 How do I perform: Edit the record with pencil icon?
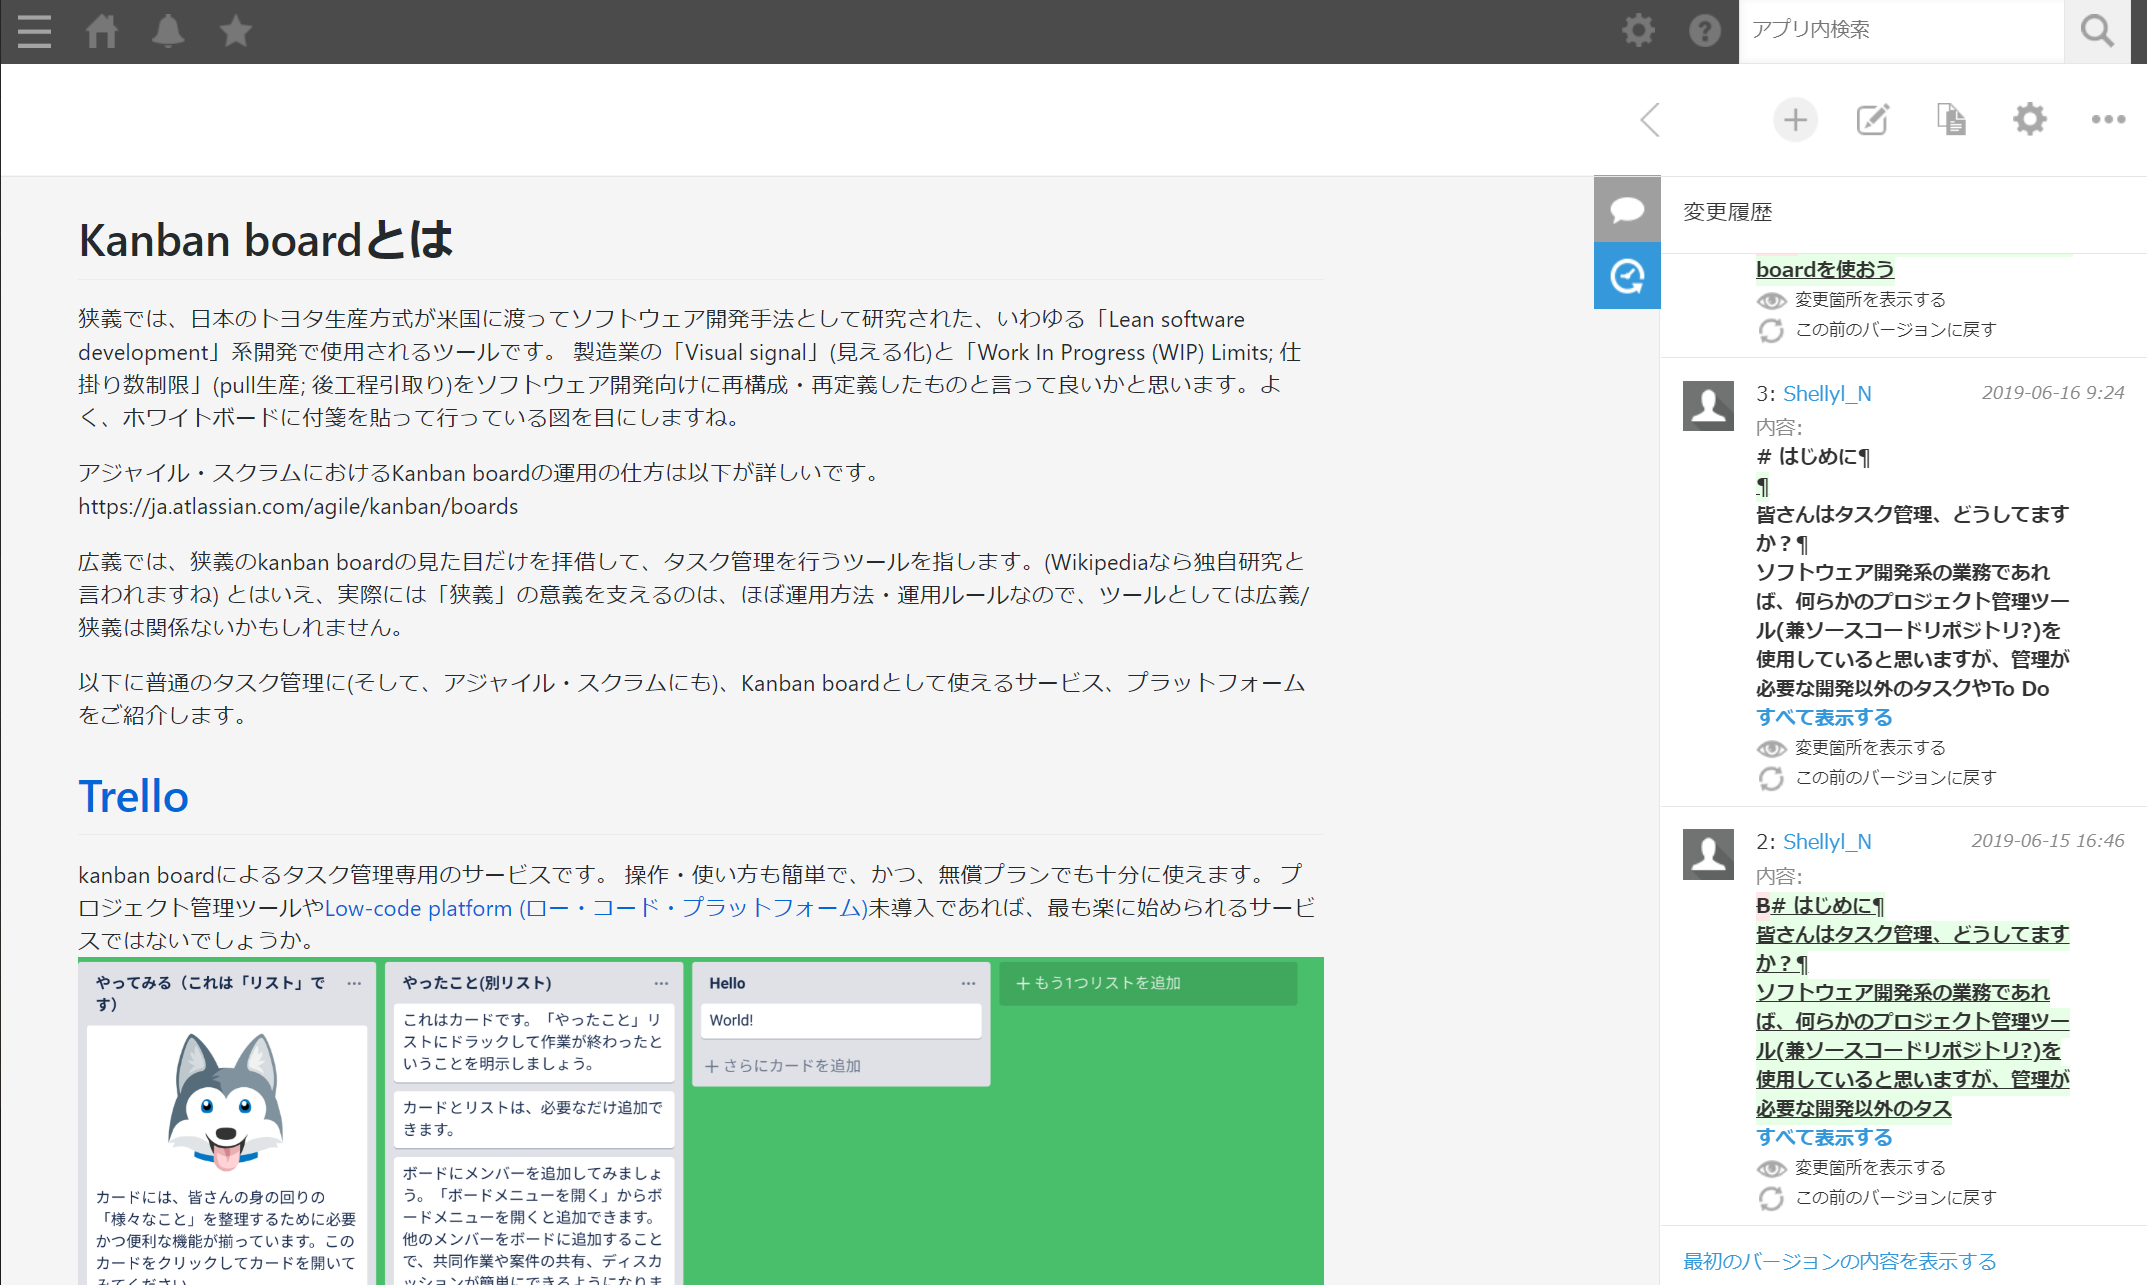pyautogui.click(x=1872, y=120)
